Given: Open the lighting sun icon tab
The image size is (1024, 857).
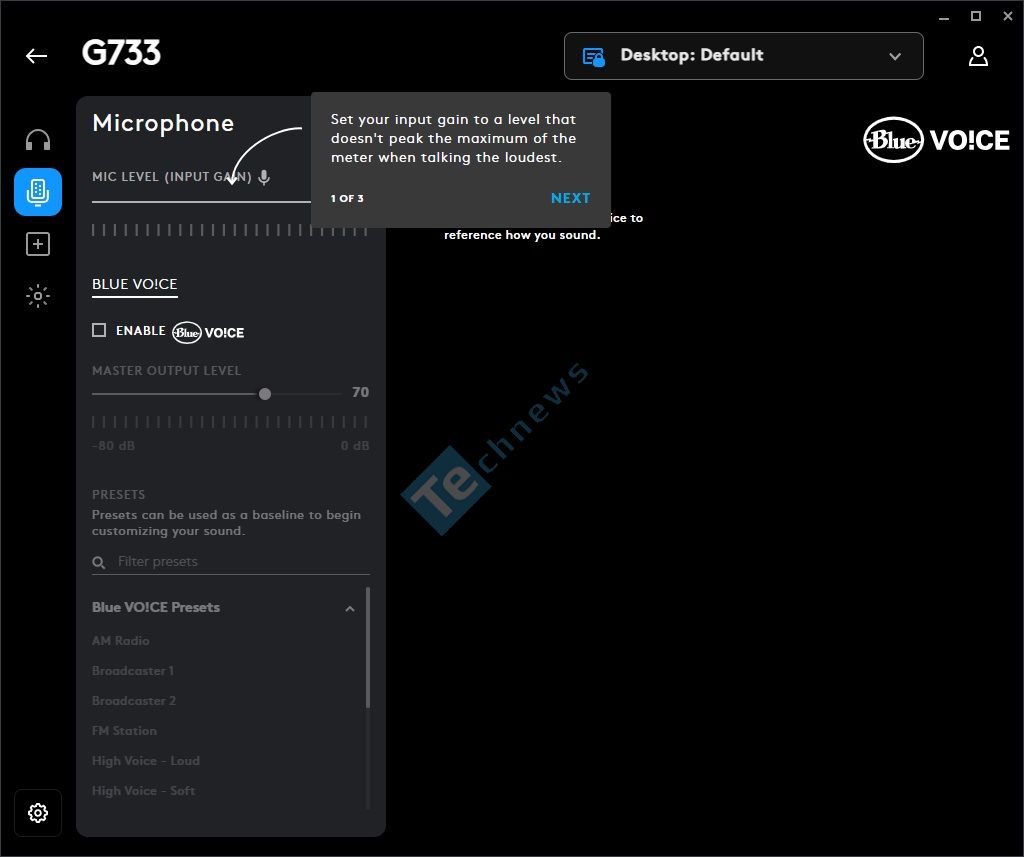Looking at the screenshot, I should (38, 296).
